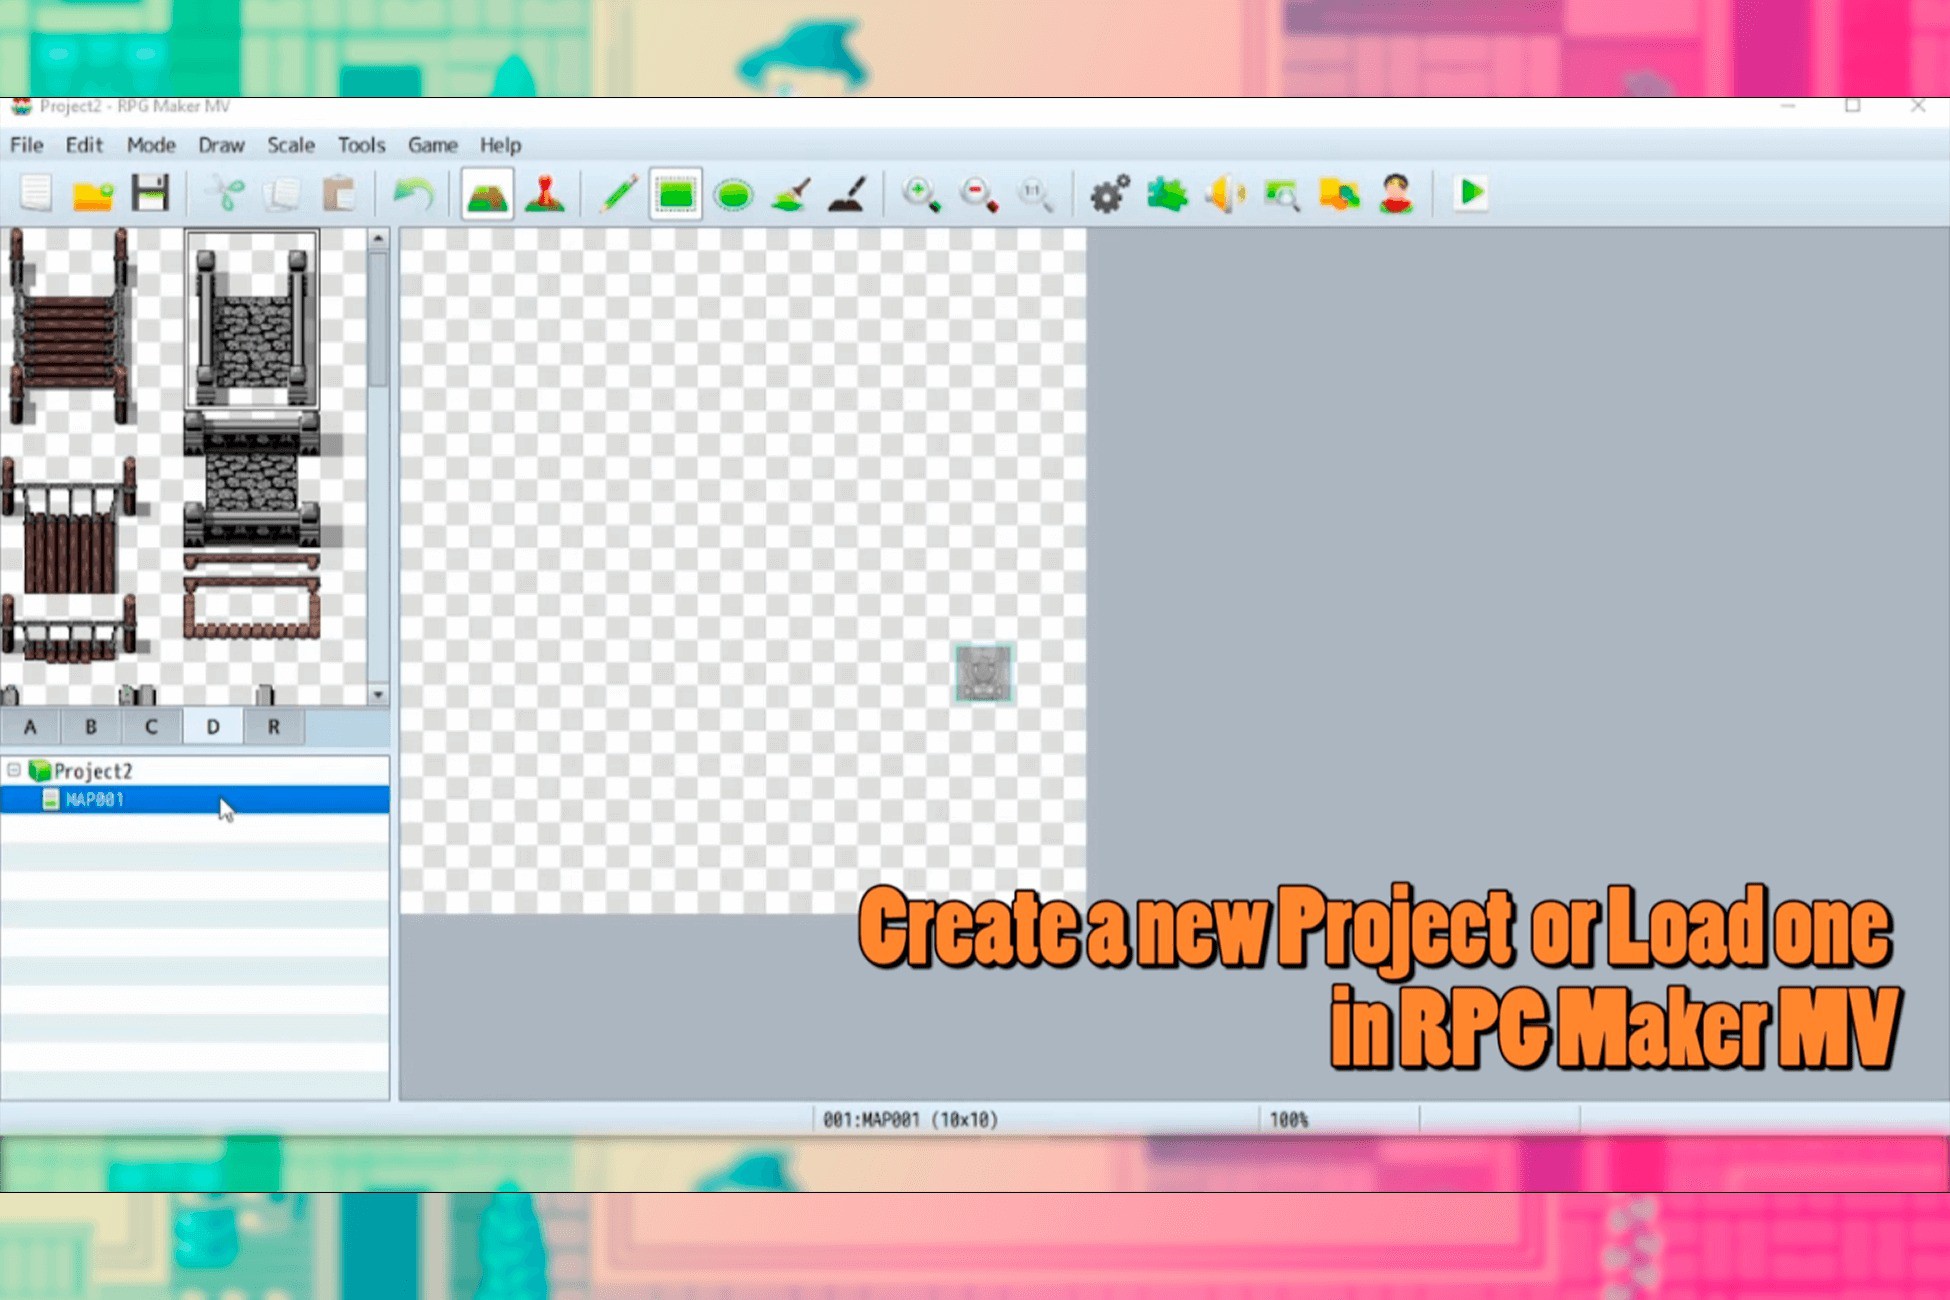The width and height of the screenshot is (1950, 1300).
Task: Minimize the RPG Maker MV window
Action: [x=1788, y=106]
